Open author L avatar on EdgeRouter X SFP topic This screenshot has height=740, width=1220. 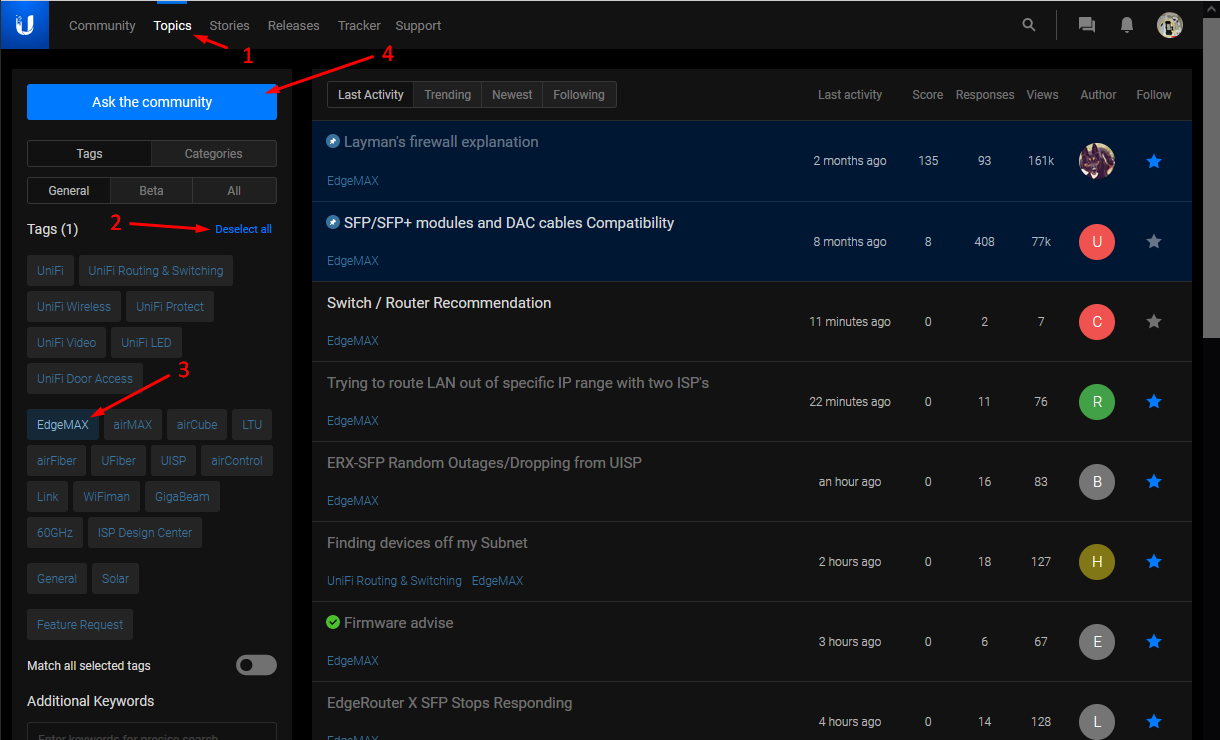1097,721
